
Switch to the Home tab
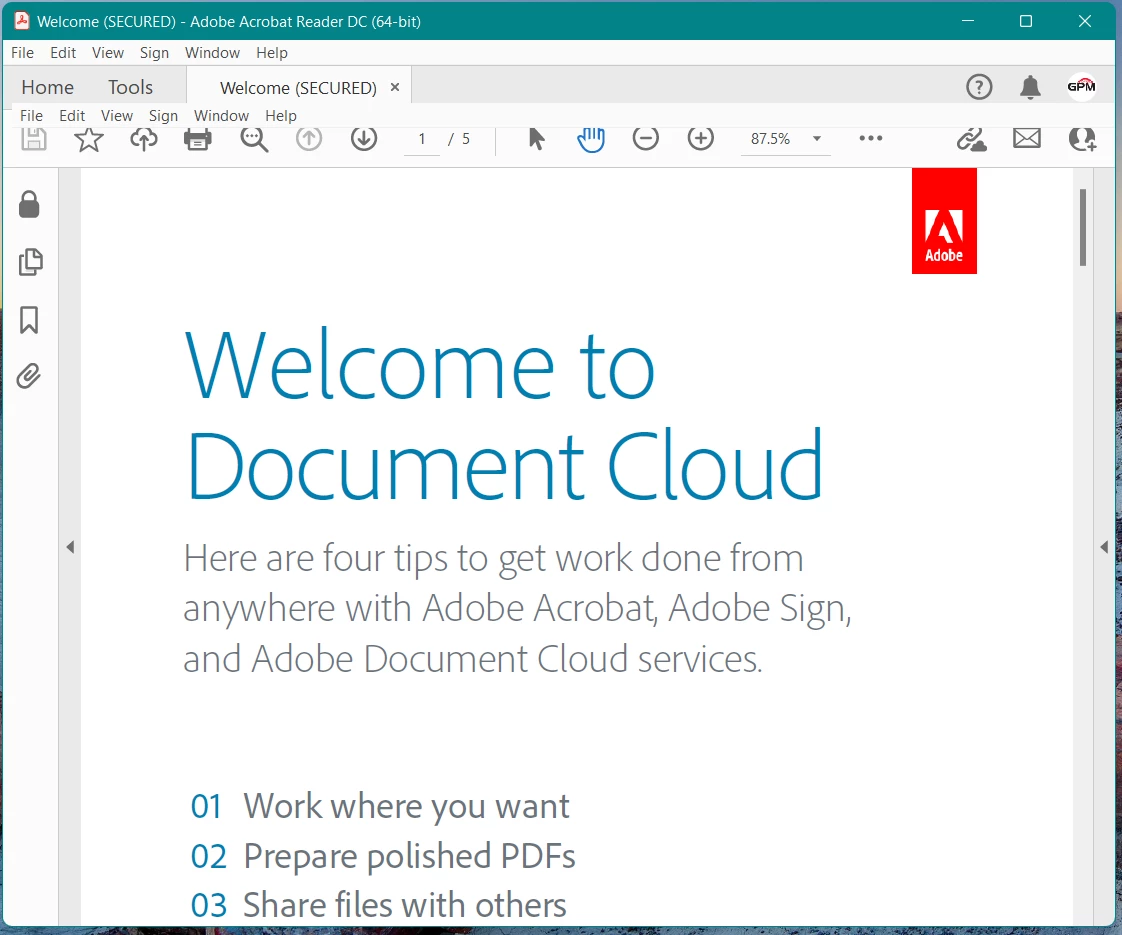47,87
